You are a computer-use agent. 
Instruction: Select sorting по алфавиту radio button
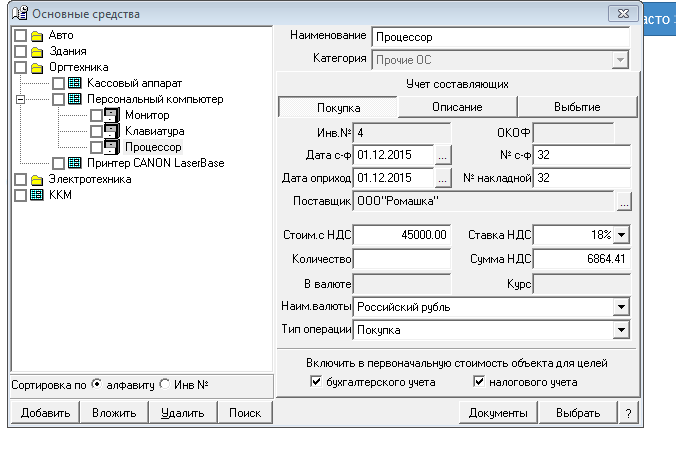coord(97,384)
